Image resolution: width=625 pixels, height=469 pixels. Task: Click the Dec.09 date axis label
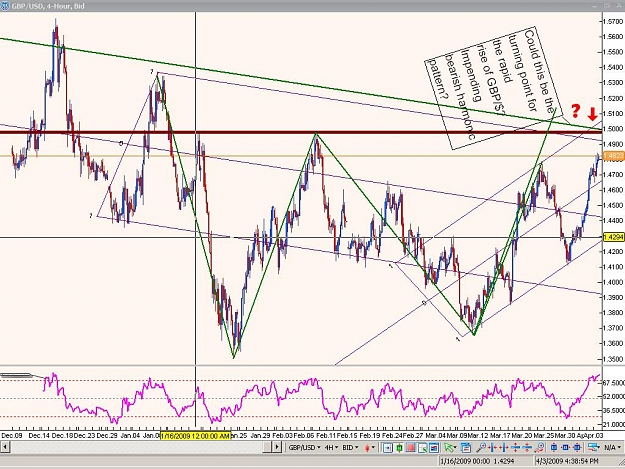[x=12, y=436]
